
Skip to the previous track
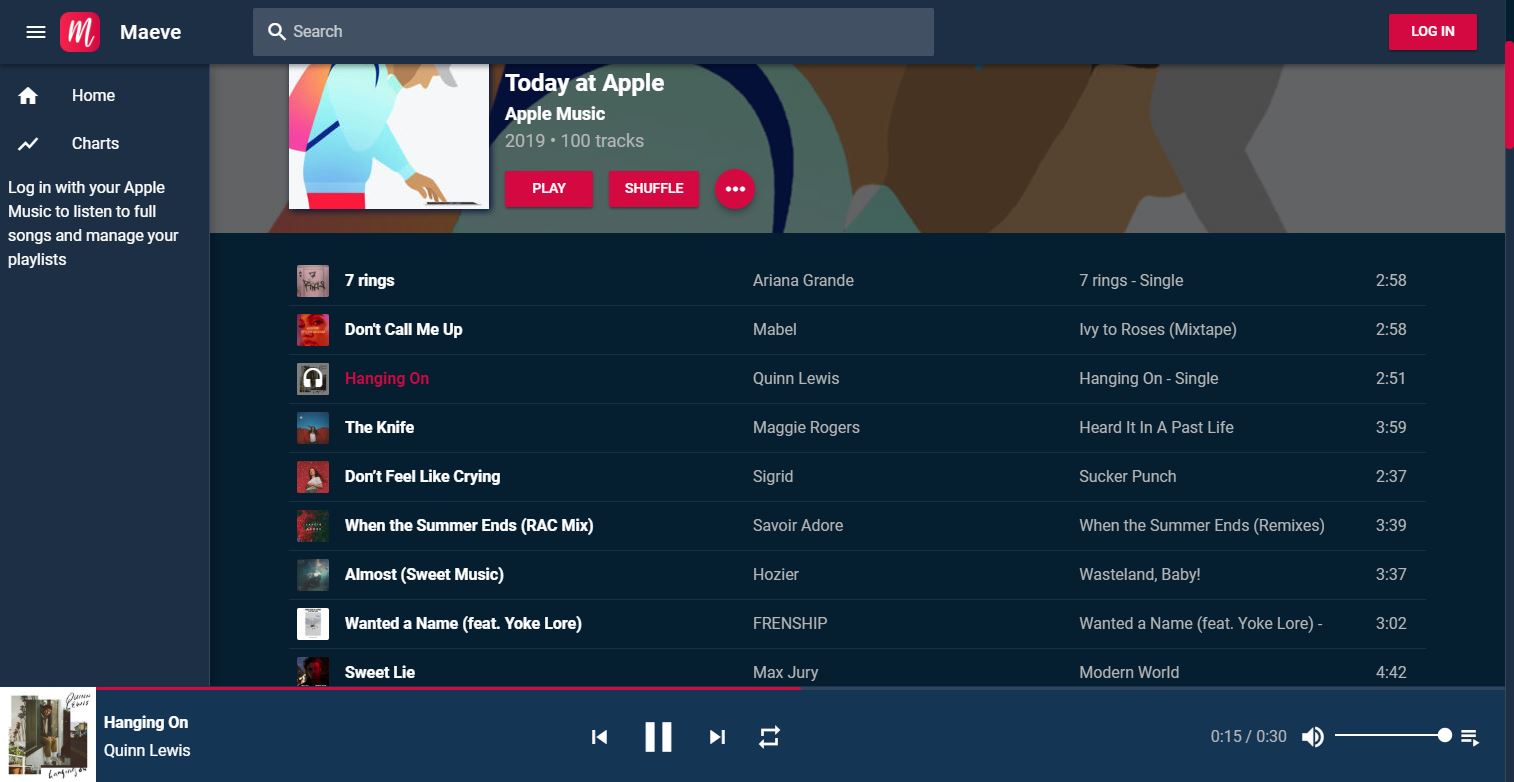click(x=599, y=737)
